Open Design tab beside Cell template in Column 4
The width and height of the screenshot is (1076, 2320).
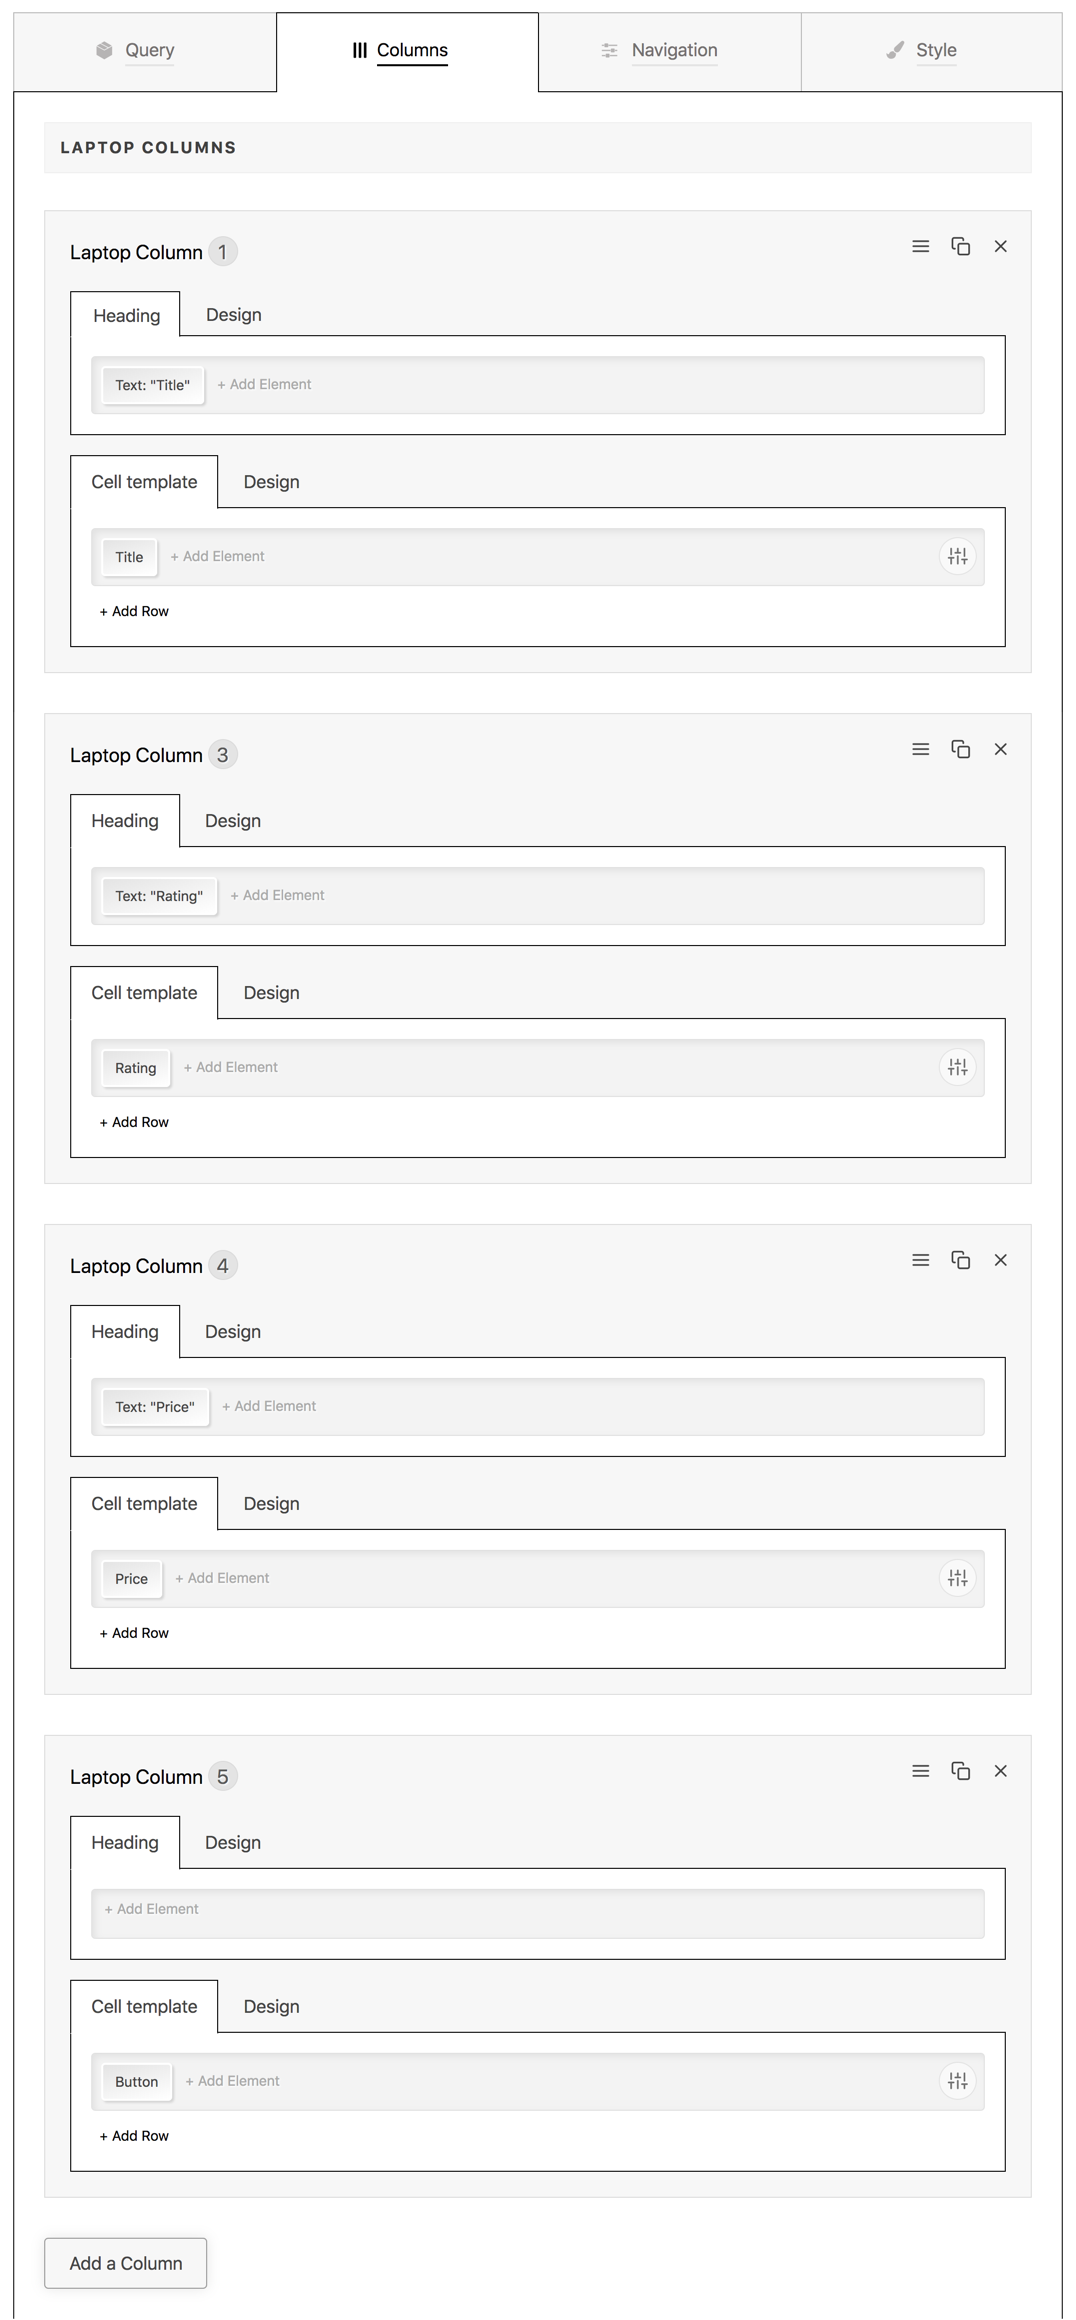coord(271,1504)
